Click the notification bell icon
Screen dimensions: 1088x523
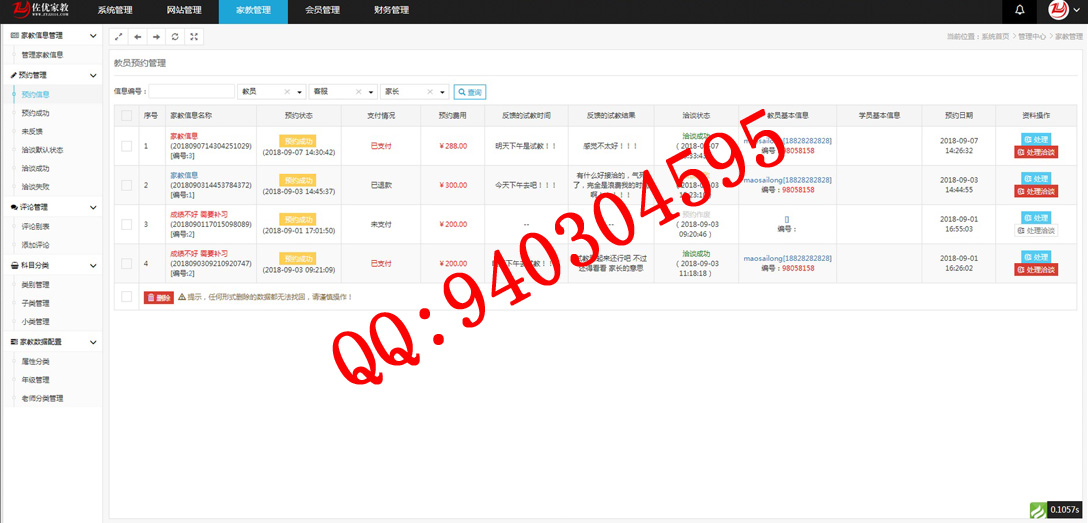click(x=1020, y=11)
